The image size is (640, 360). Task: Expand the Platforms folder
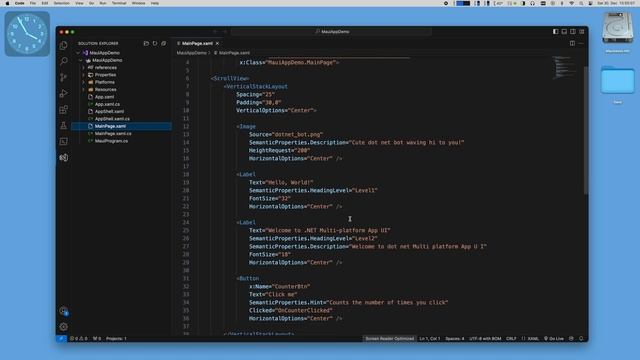[84, 82]
